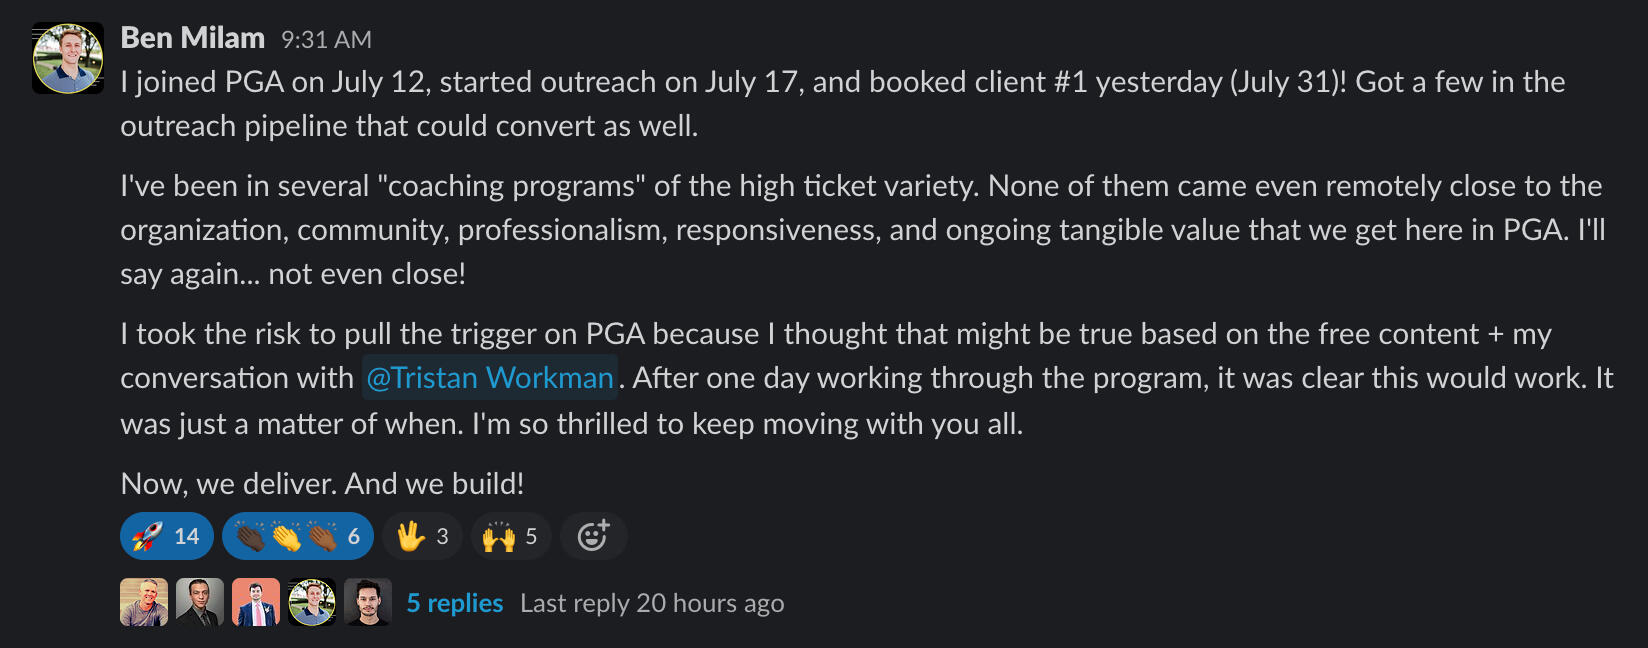The width and height of the screenshot is (1648, 648).
Task: Toggle the clapping hands reaction
Action: [x=297, y=537]
